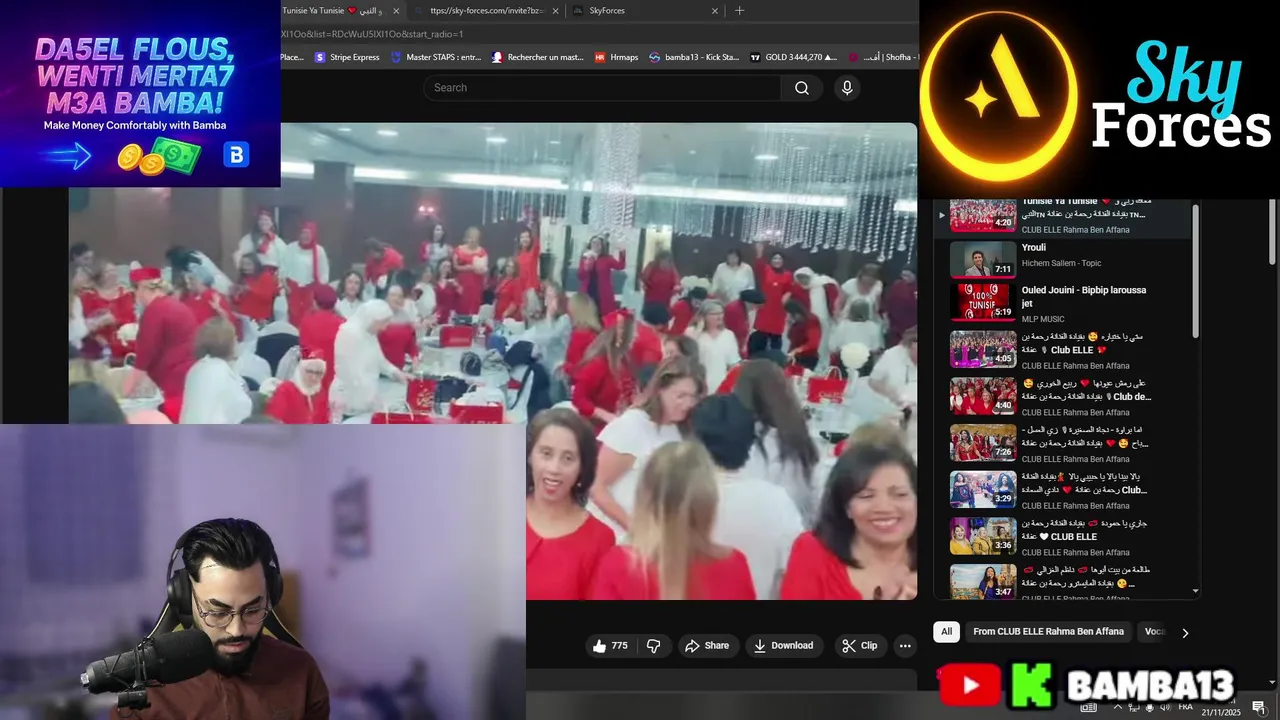This screenshot has width=1280, height=720.
Task: Dislike the video with the thumbs-down icon
Action: tap(654, 646)
